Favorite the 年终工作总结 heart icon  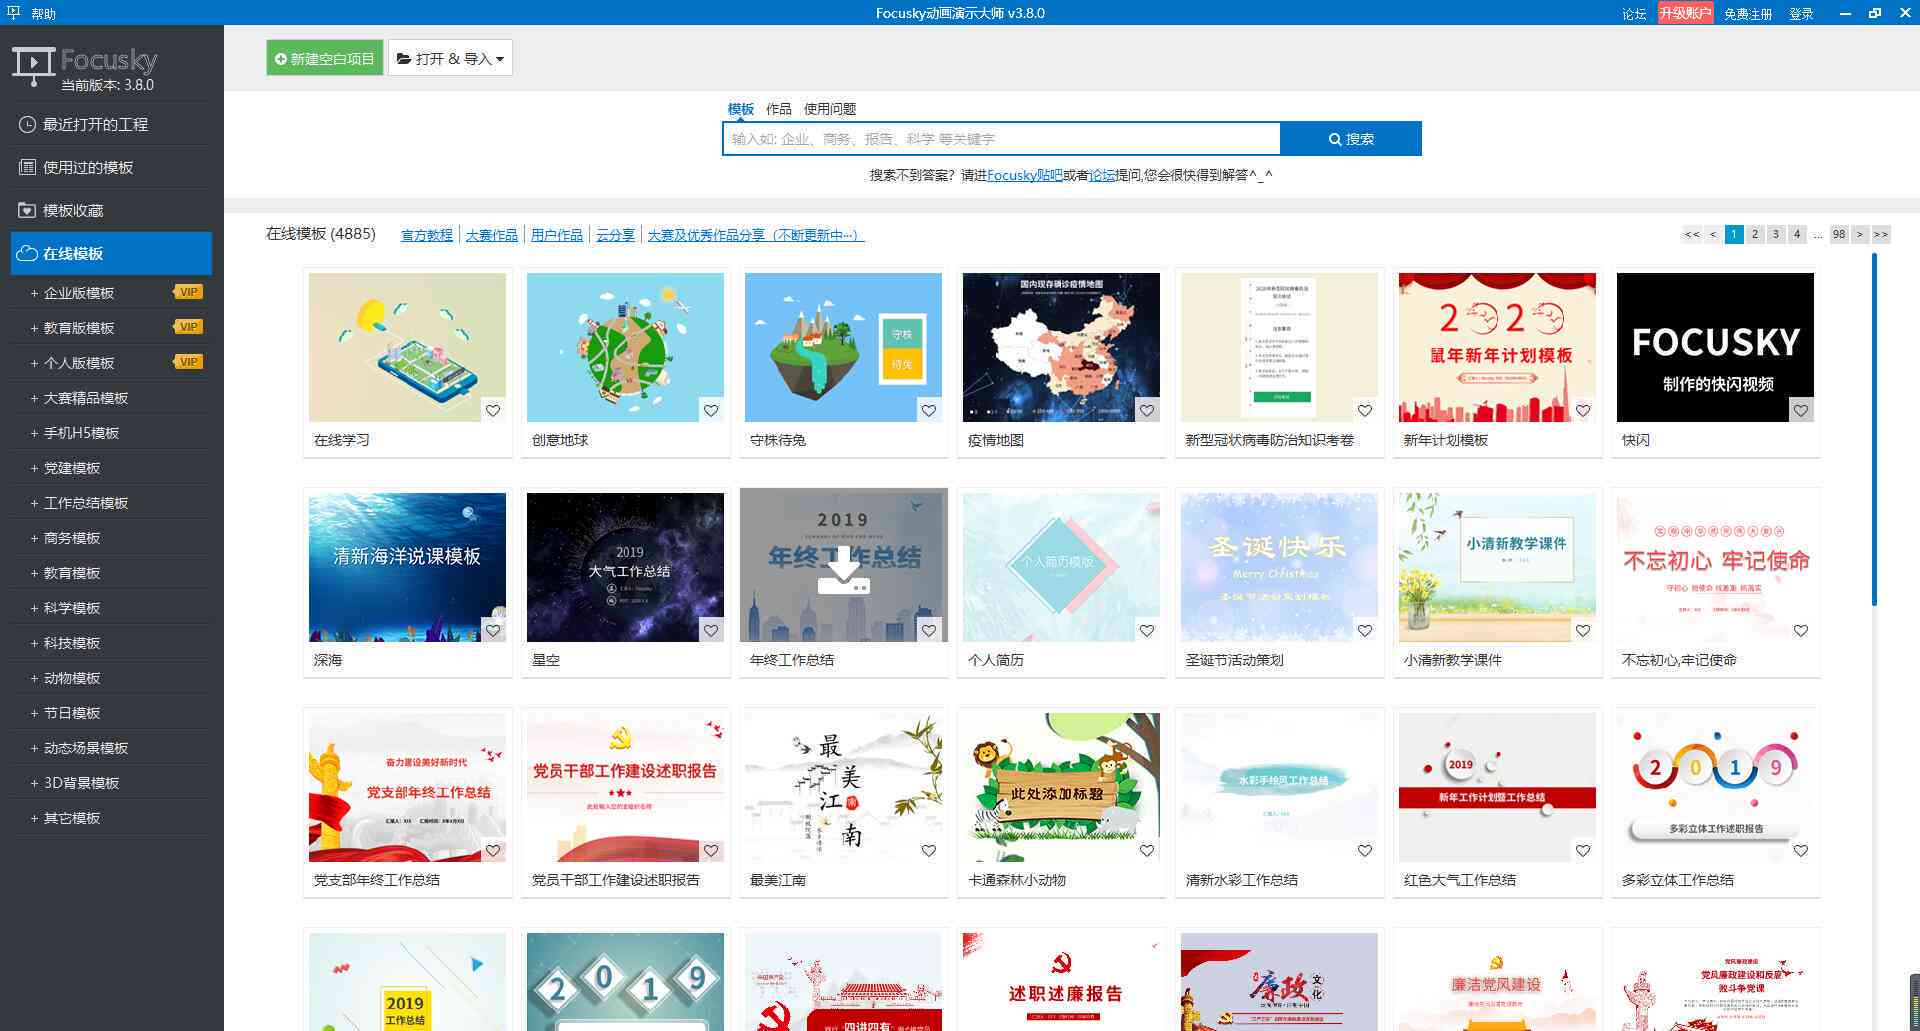[929, 630]
